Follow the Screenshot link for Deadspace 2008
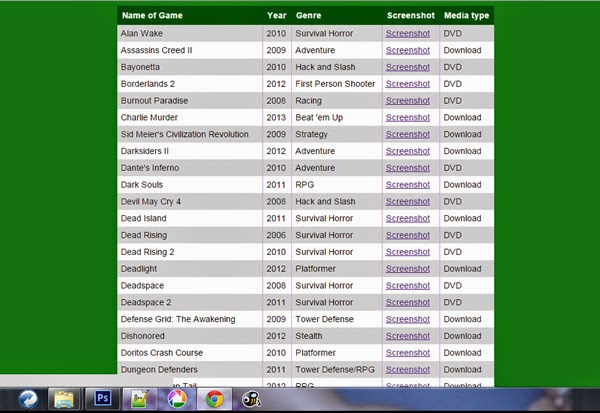The height and width of the screenshot is (413, 600). tap(408, 286)
